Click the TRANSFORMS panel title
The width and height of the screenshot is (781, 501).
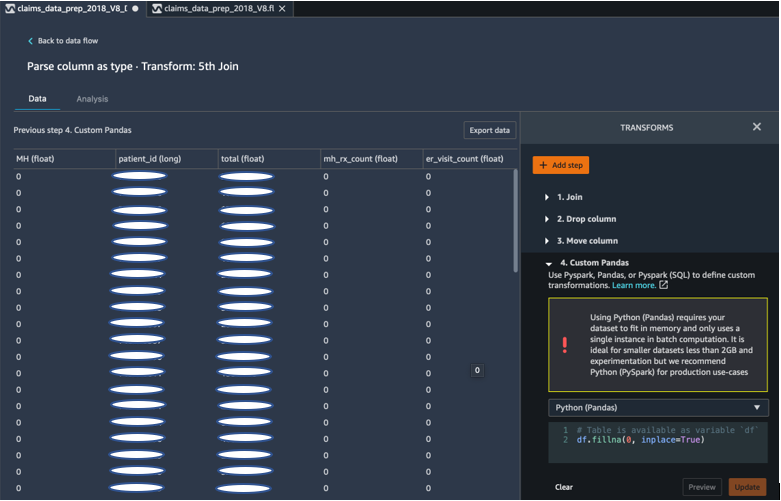[647, 128]
